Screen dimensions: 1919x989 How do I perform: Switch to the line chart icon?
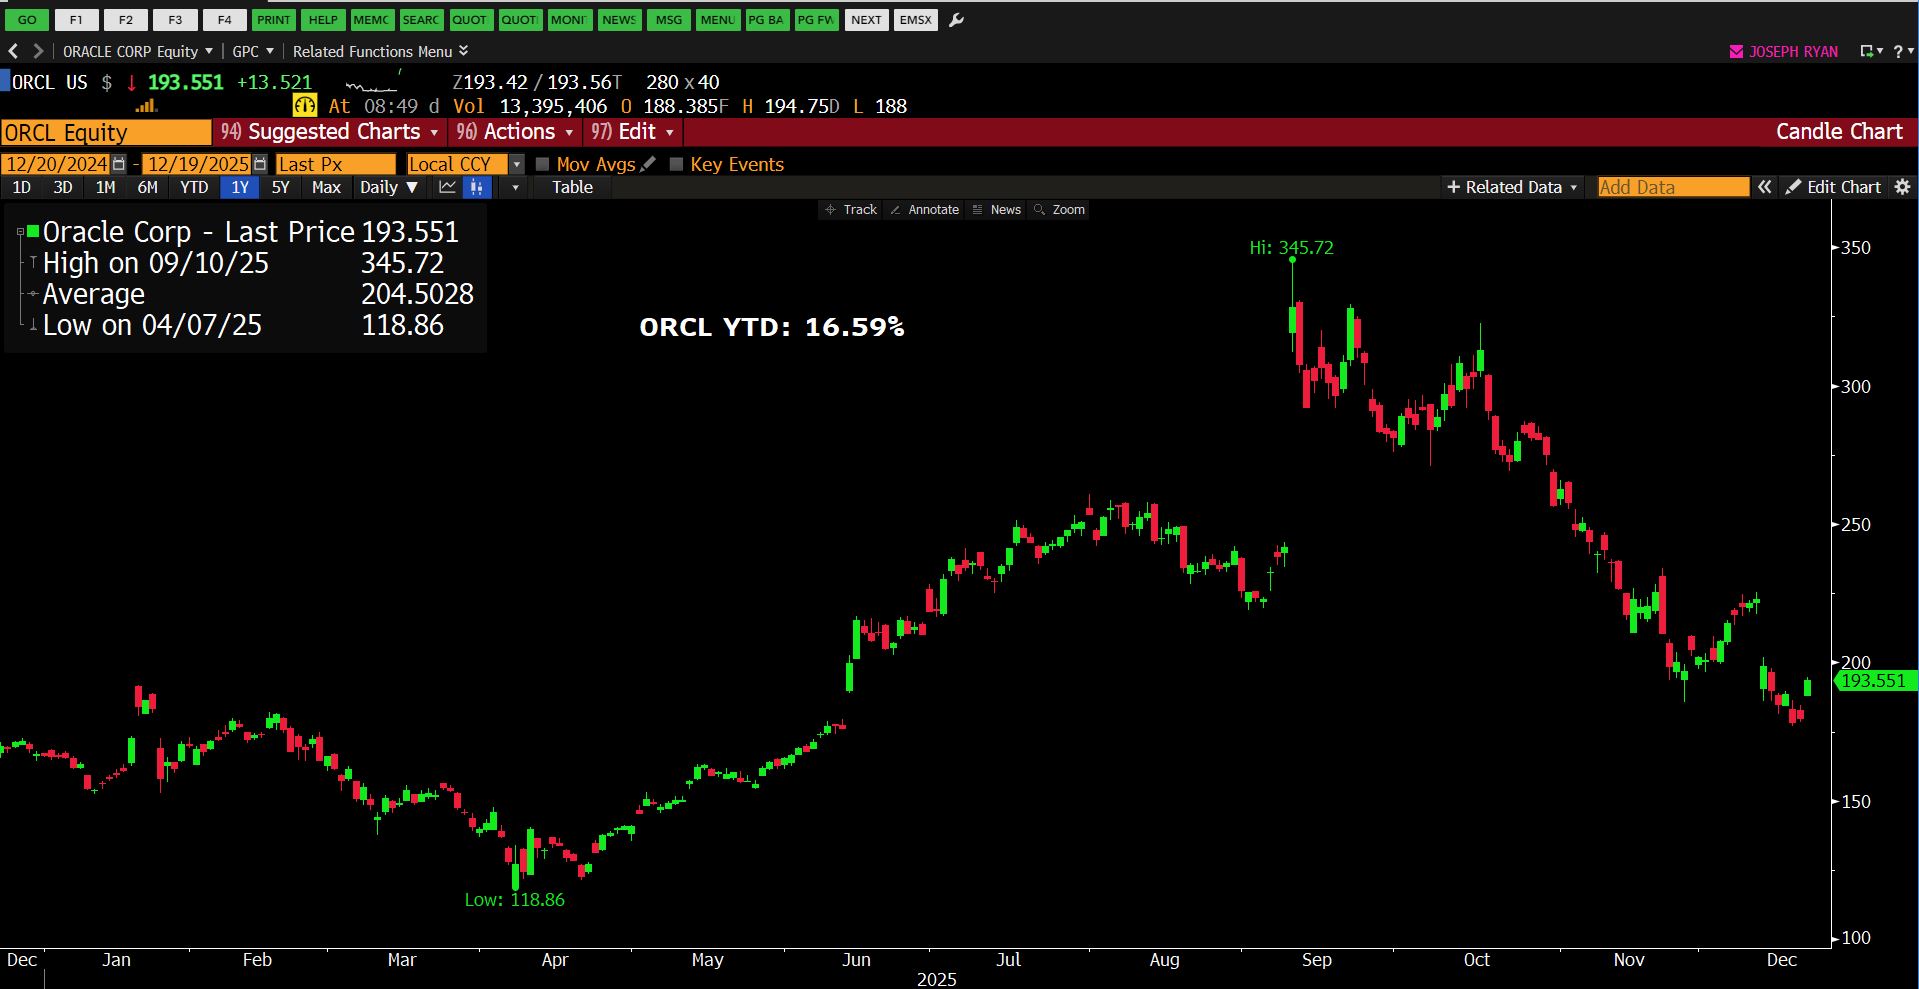pos(447,187)
